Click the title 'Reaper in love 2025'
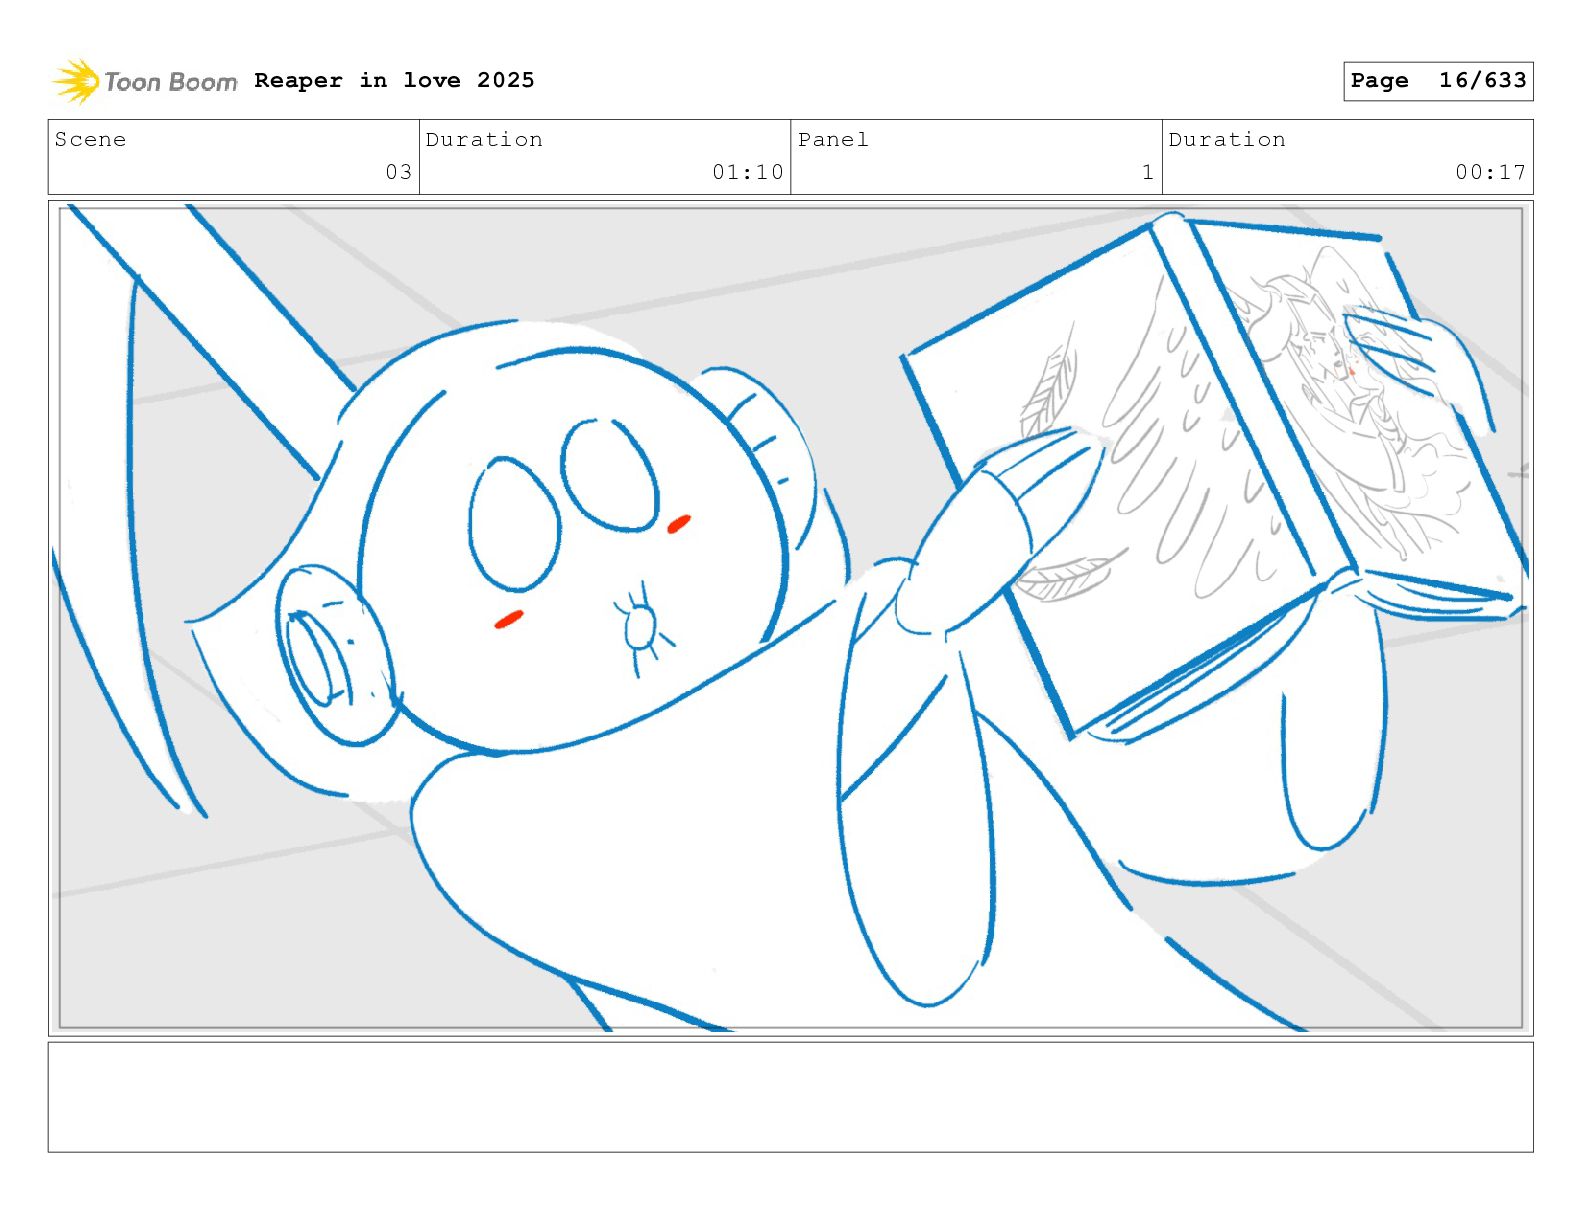This screenshot has height=1224, width=1584. [394, 80]
